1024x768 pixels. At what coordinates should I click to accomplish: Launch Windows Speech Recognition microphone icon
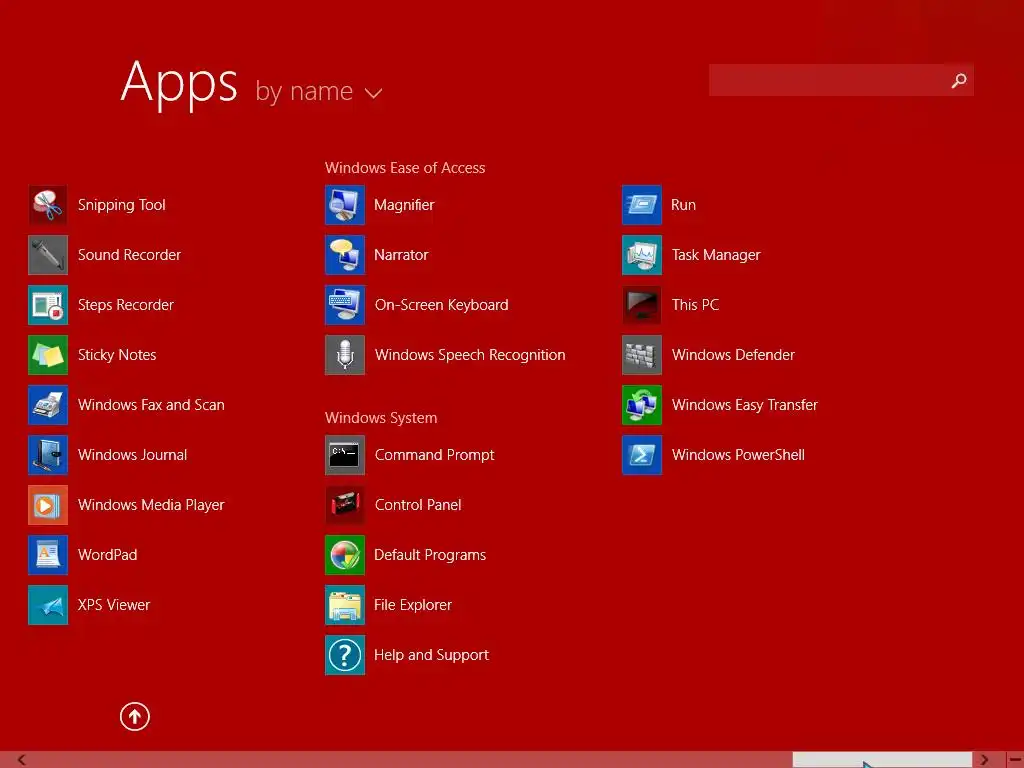pos(345,355)
